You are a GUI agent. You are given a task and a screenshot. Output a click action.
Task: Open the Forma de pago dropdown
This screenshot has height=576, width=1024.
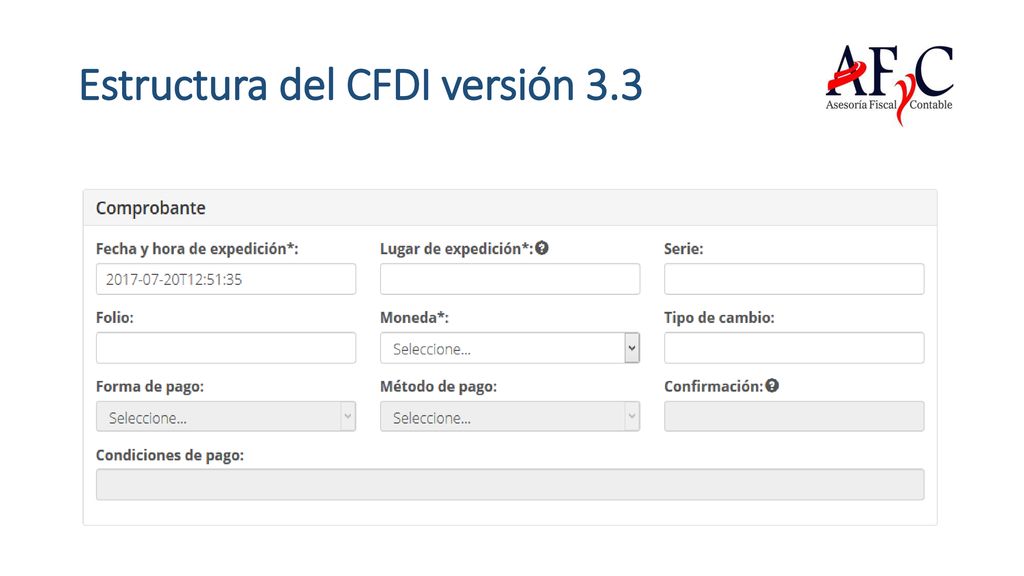coord(226,417)
